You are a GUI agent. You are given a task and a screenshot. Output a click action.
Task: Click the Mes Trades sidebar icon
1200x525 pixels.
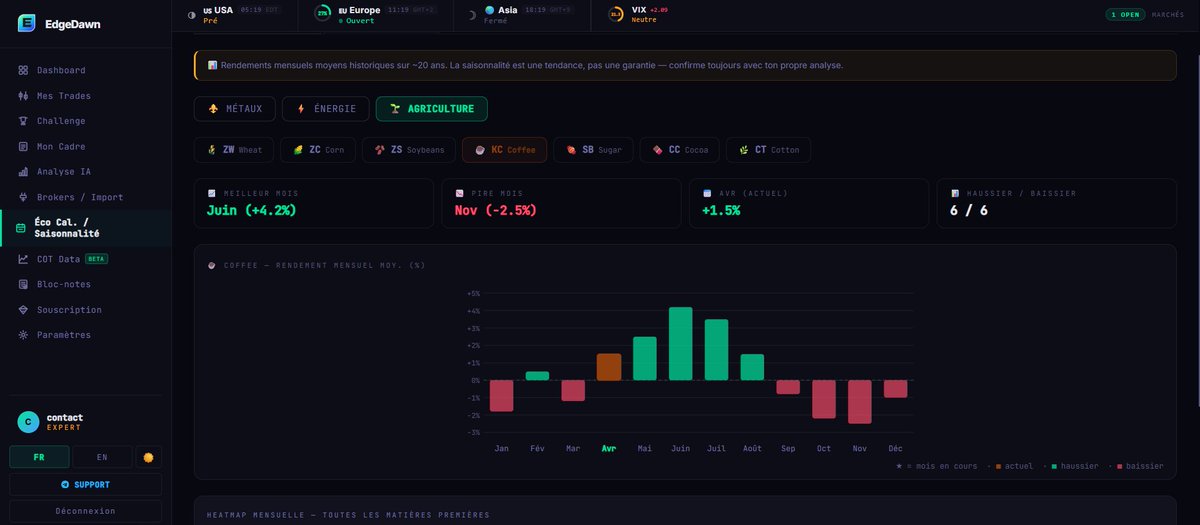23,96
